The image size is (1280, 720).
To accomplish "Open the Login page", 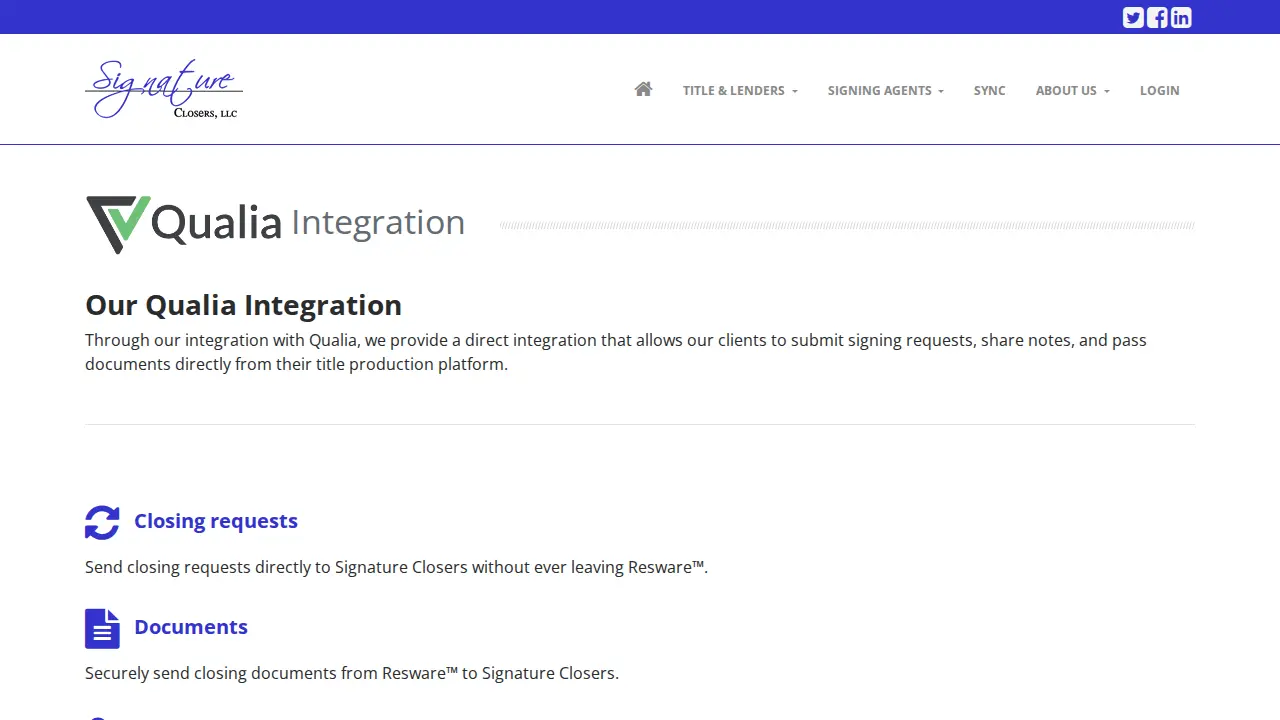I will coord(1160,90).
